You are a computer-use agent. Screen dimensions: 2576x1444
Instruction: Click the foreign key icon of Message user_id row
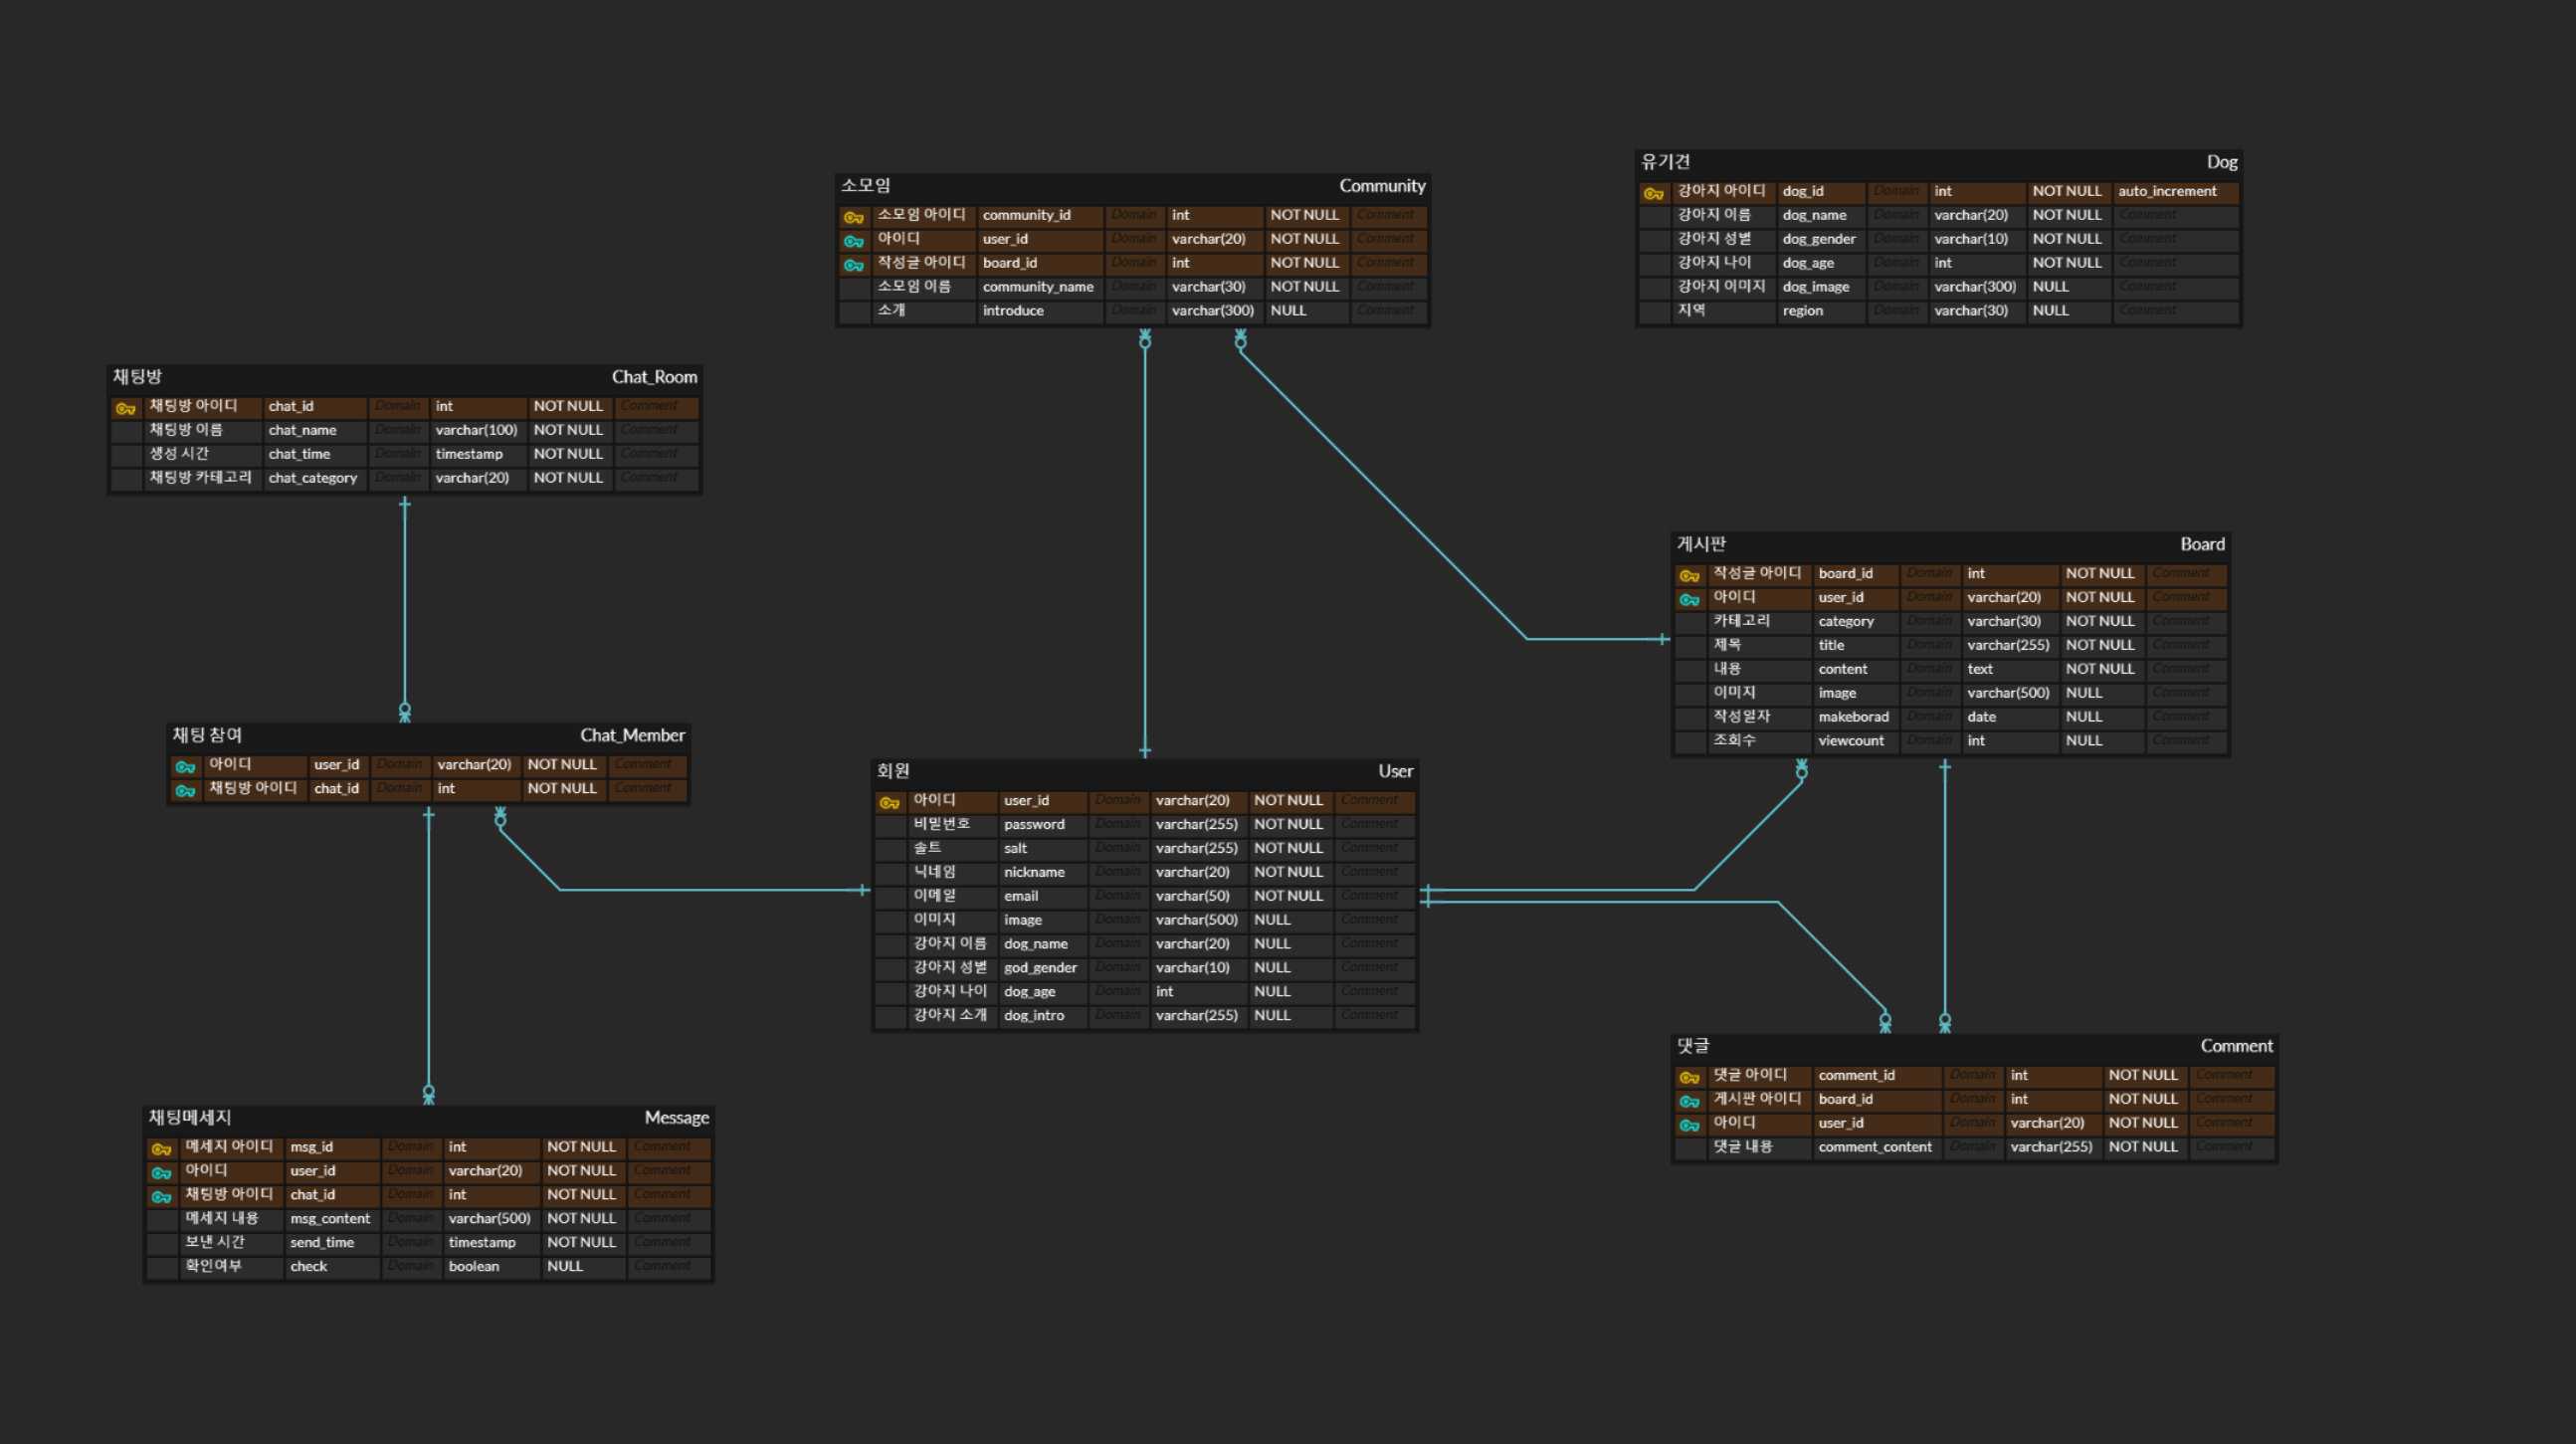(x=161, y=1173)
